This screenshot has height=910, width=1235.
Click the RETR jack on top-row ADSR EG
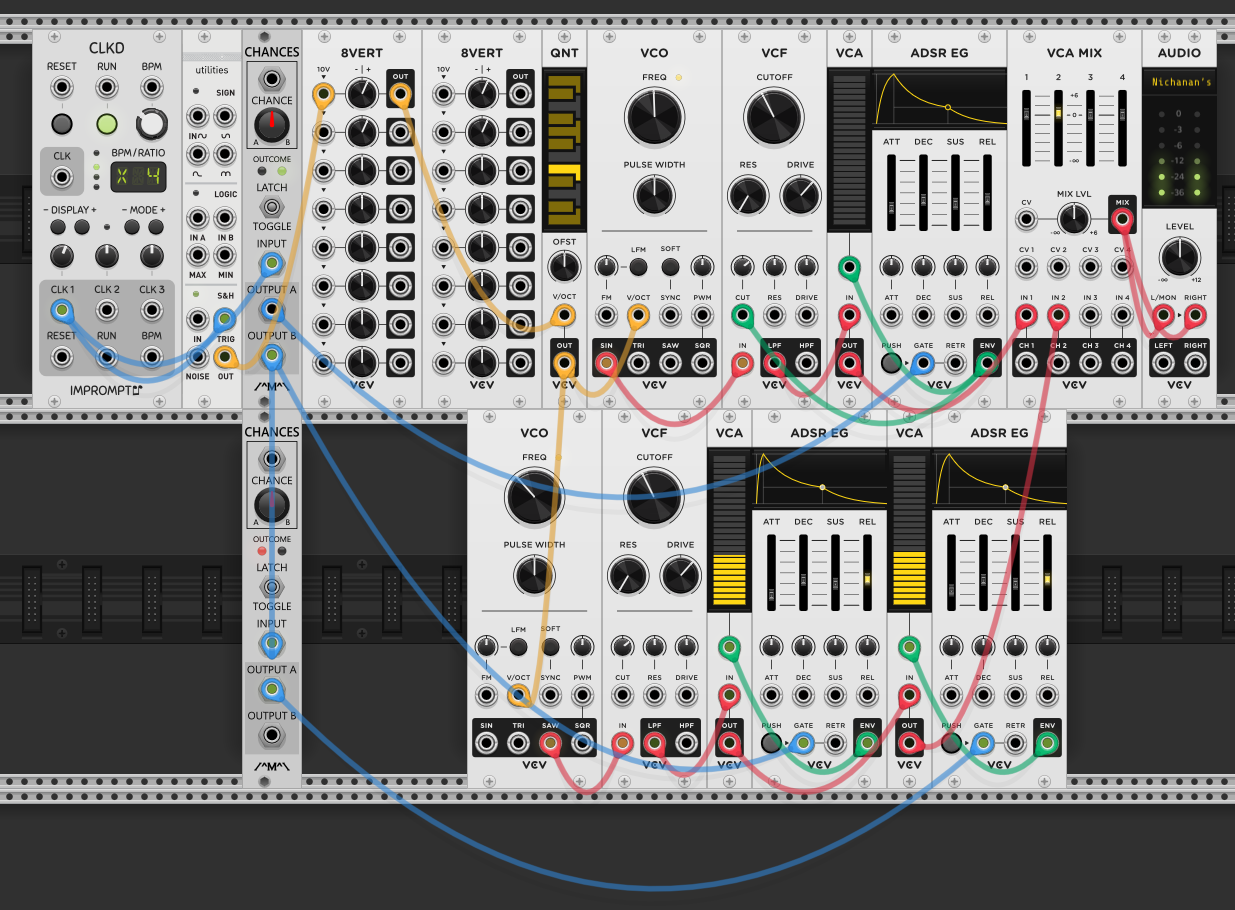955,362
